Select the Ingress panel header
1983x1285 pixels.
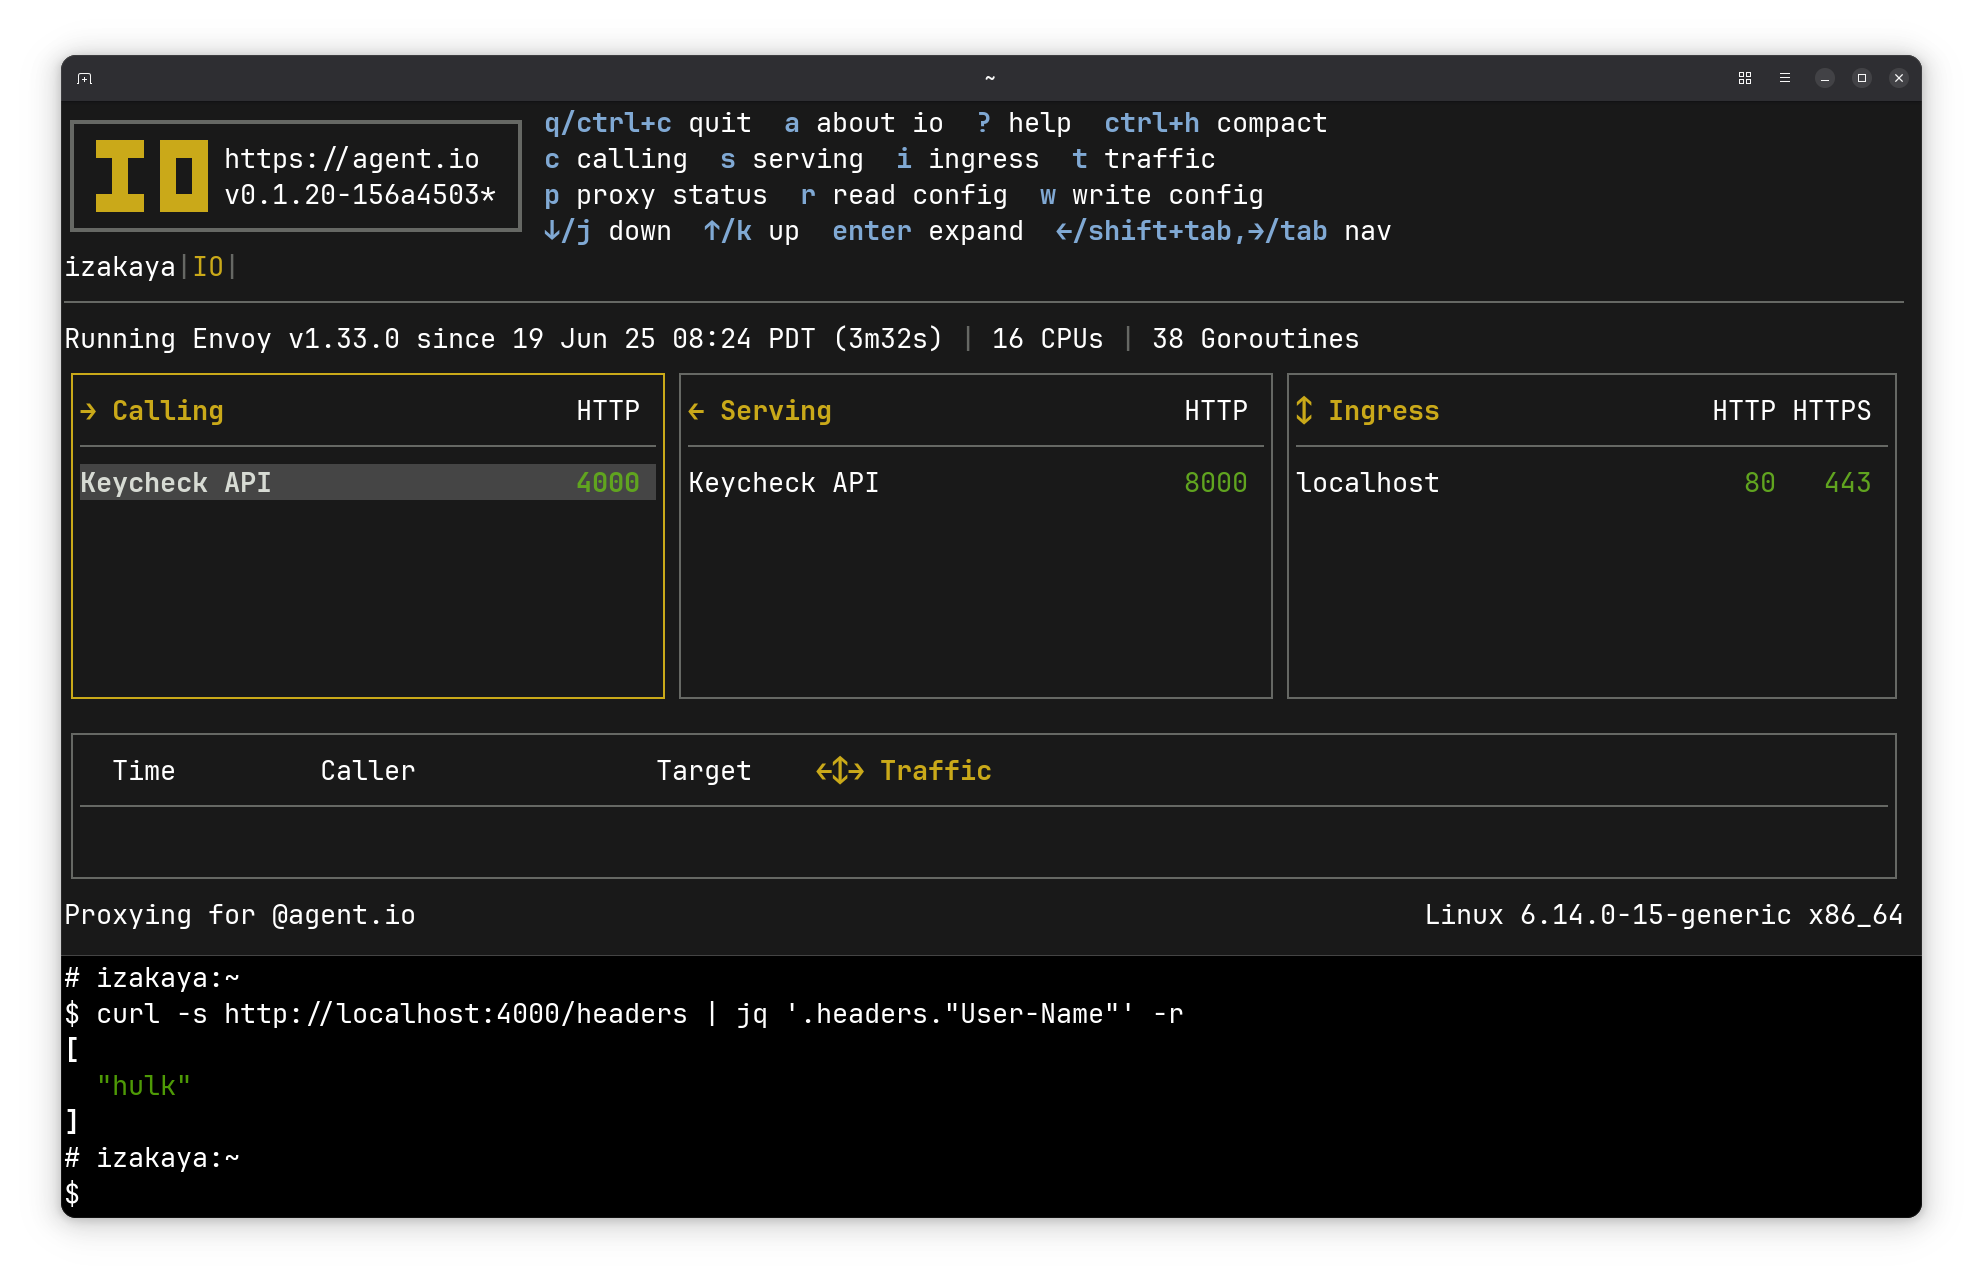(x=1384, y=411)
